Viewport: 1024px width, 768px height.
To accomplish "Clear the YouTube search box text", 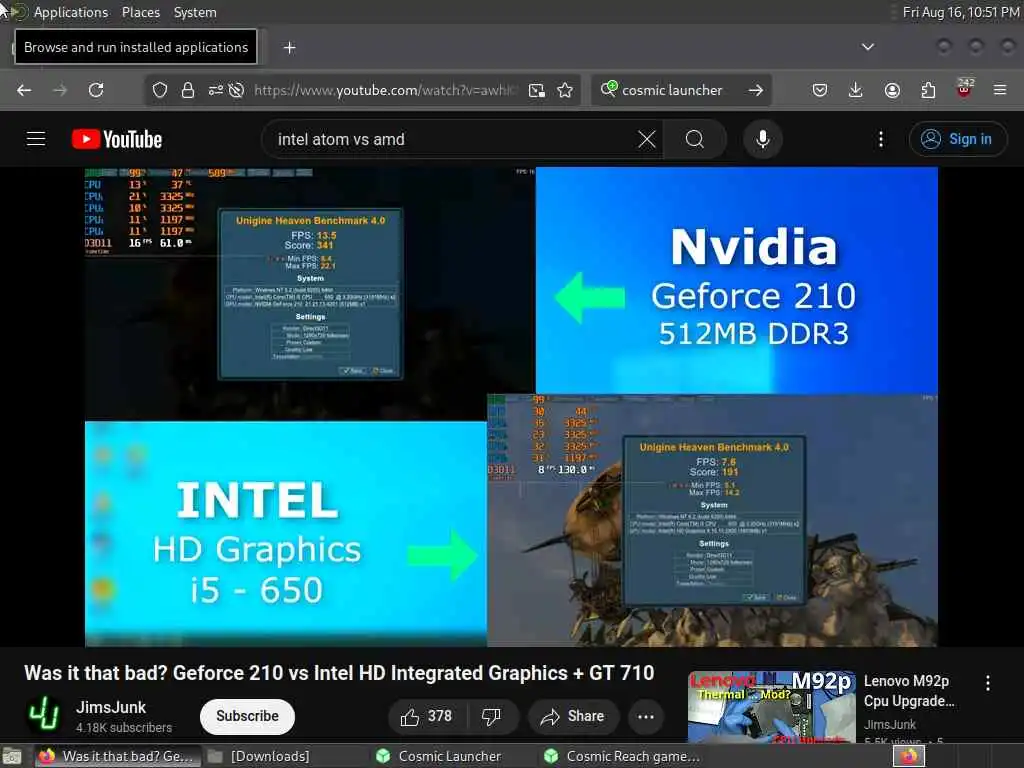I will click(x=647, y=139).
